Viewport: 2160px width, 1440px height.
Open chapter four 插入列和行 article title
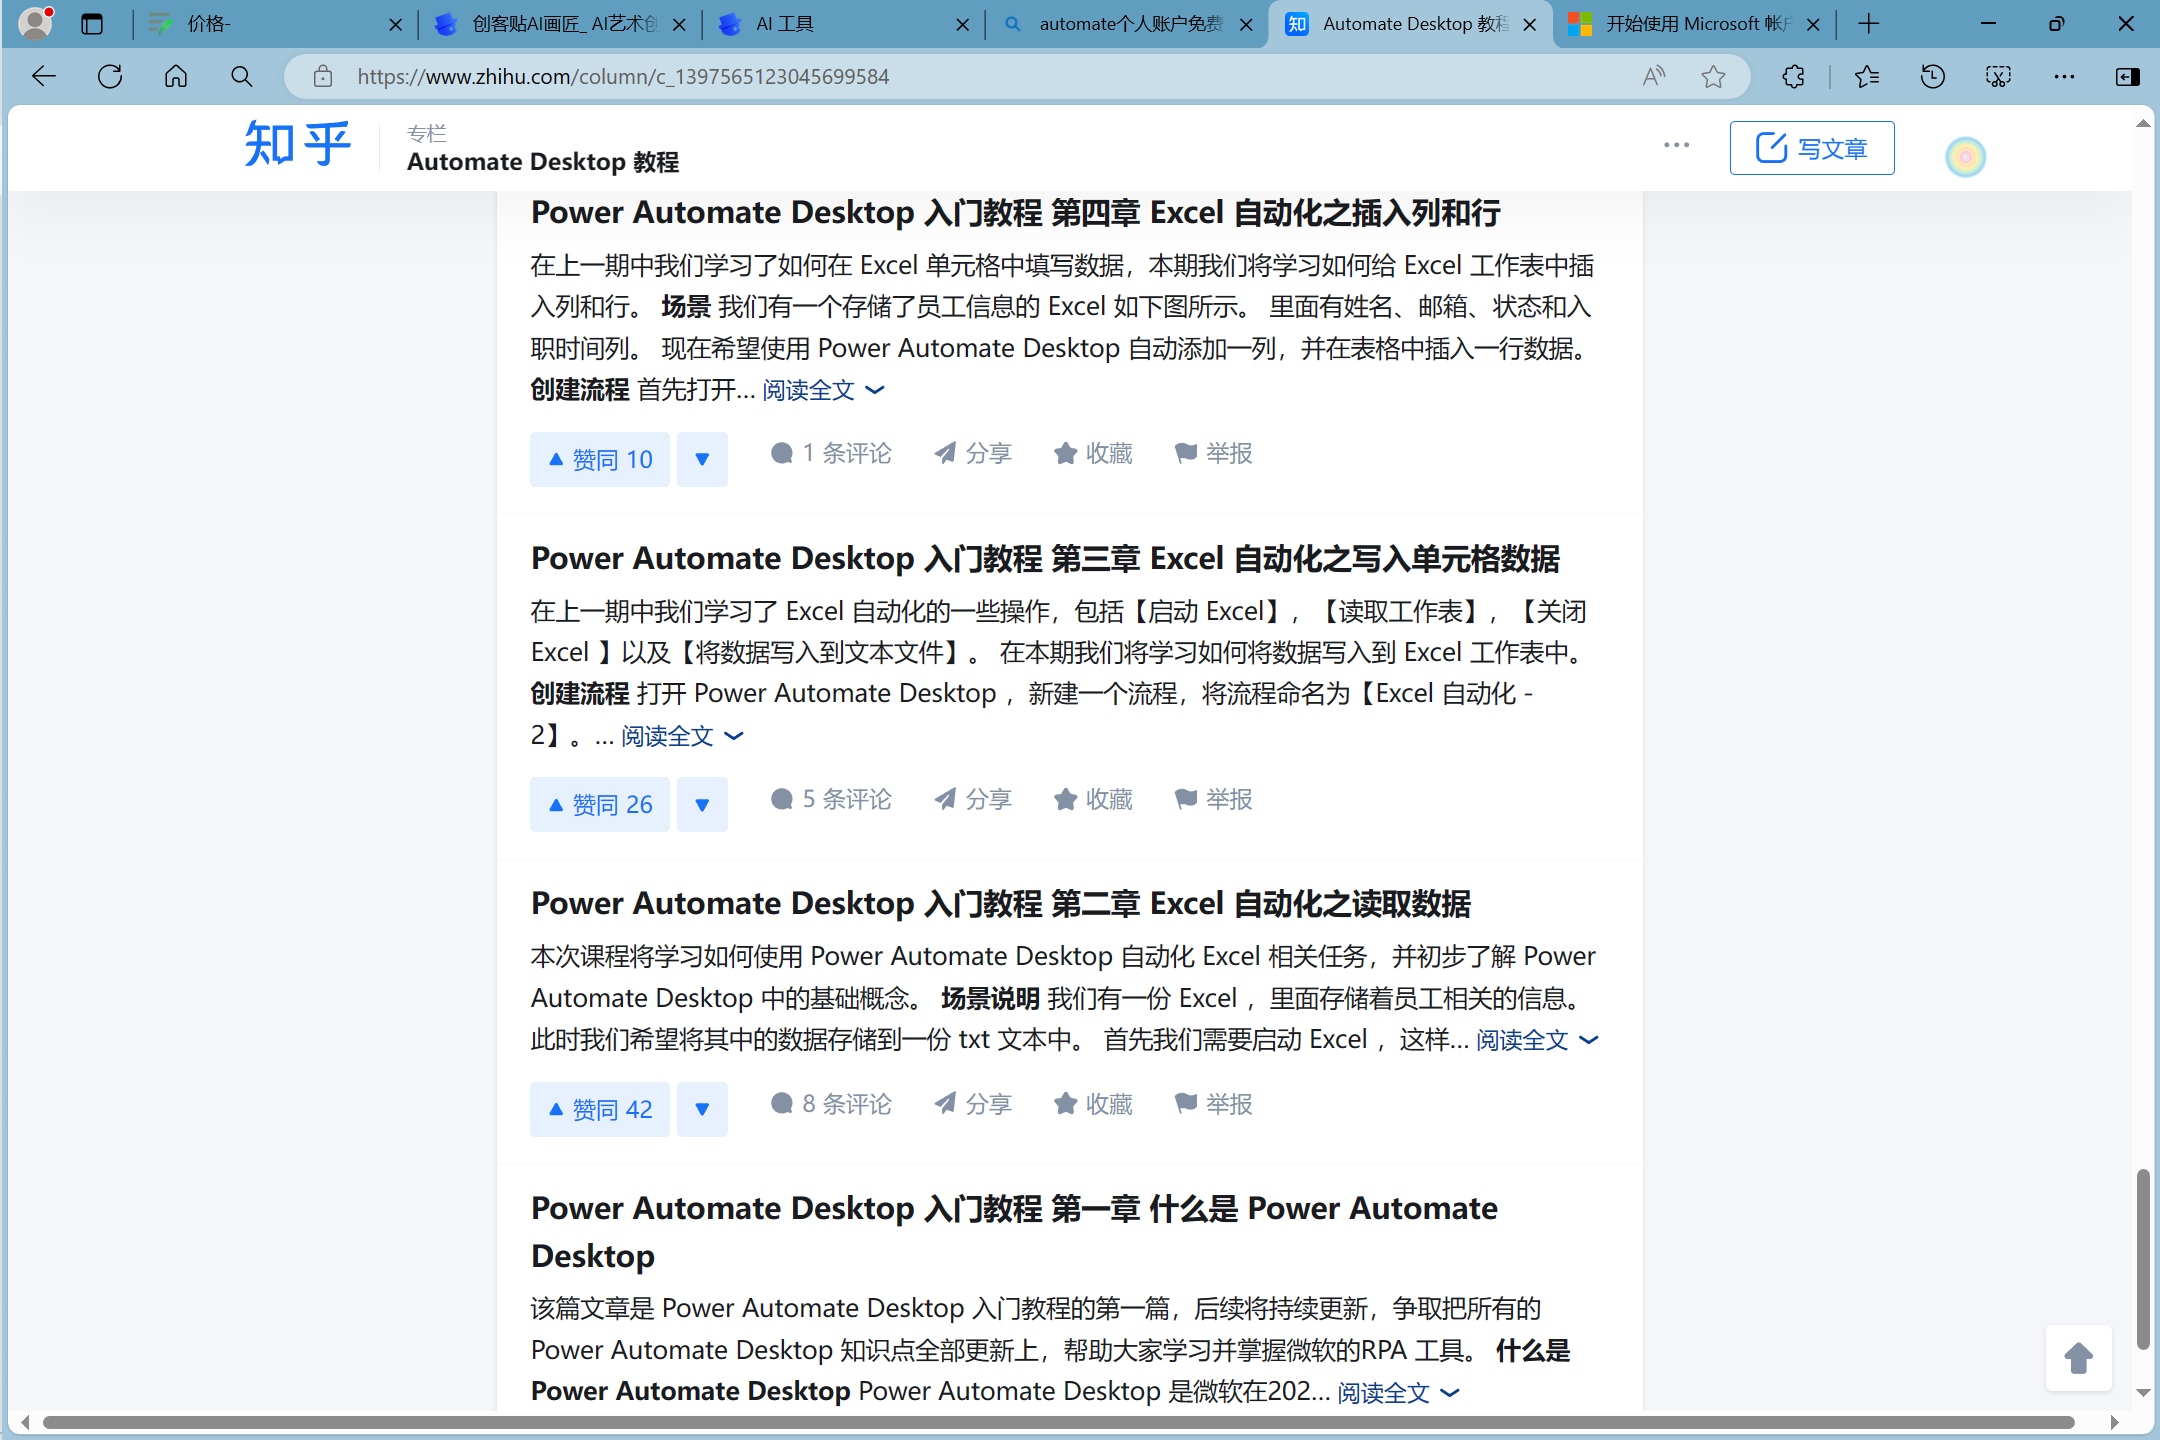[x=1015, y=213]
